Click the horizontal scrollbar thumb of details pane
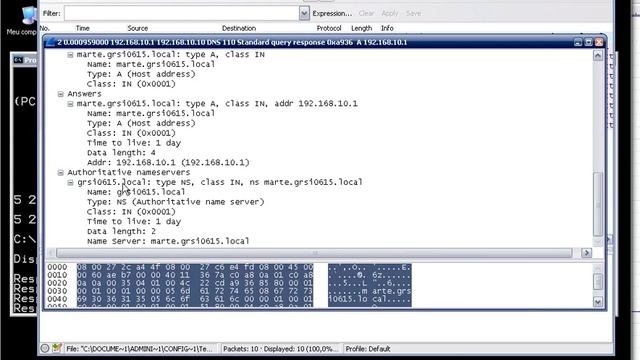640x360 pixels. point(314,253)
